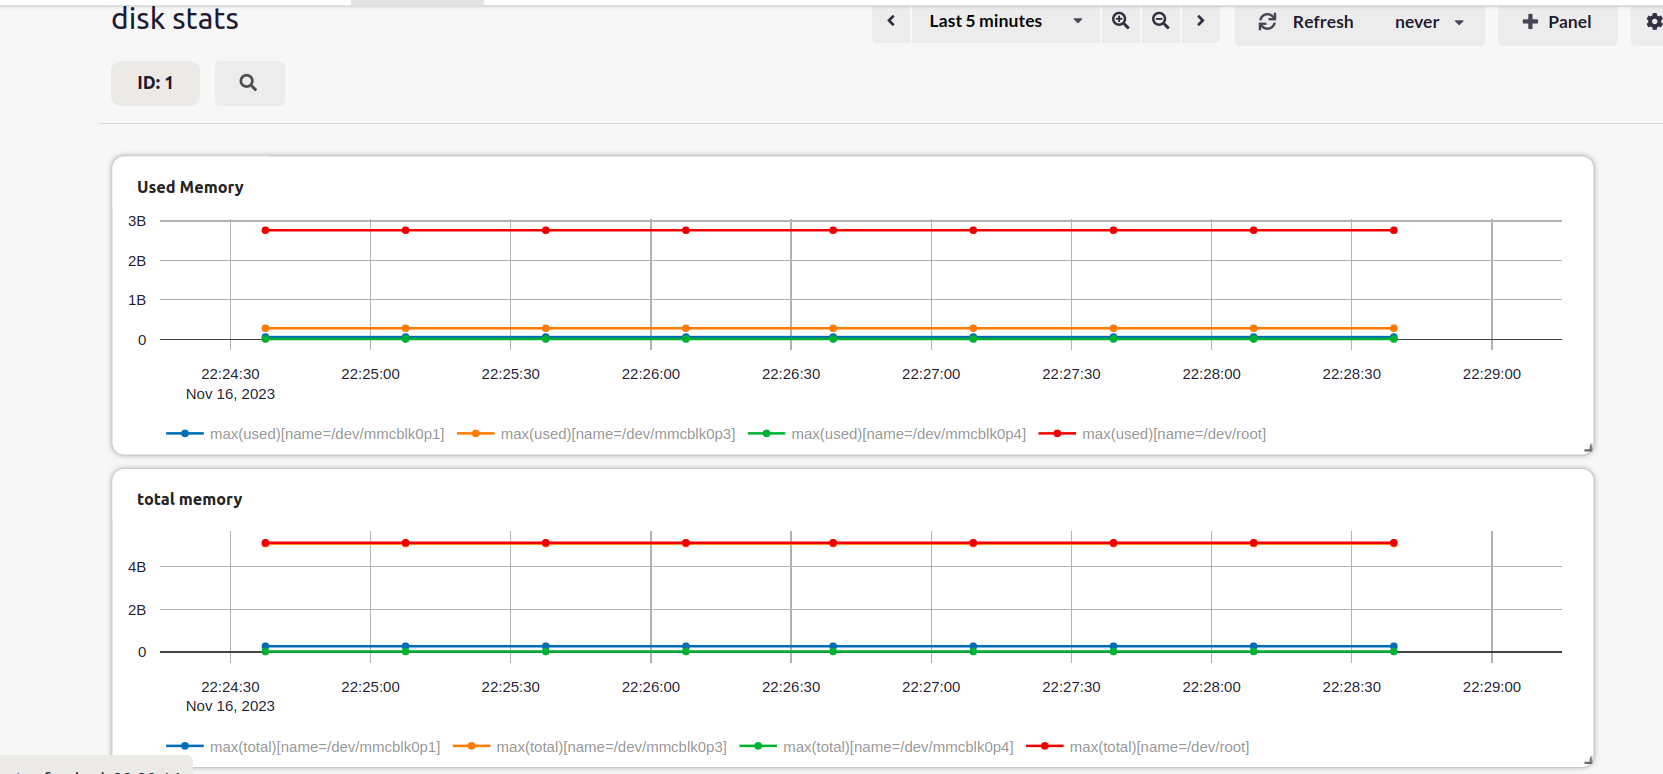
Task: Zoom out on time range magnifier icon
Action: [1161, 21]
